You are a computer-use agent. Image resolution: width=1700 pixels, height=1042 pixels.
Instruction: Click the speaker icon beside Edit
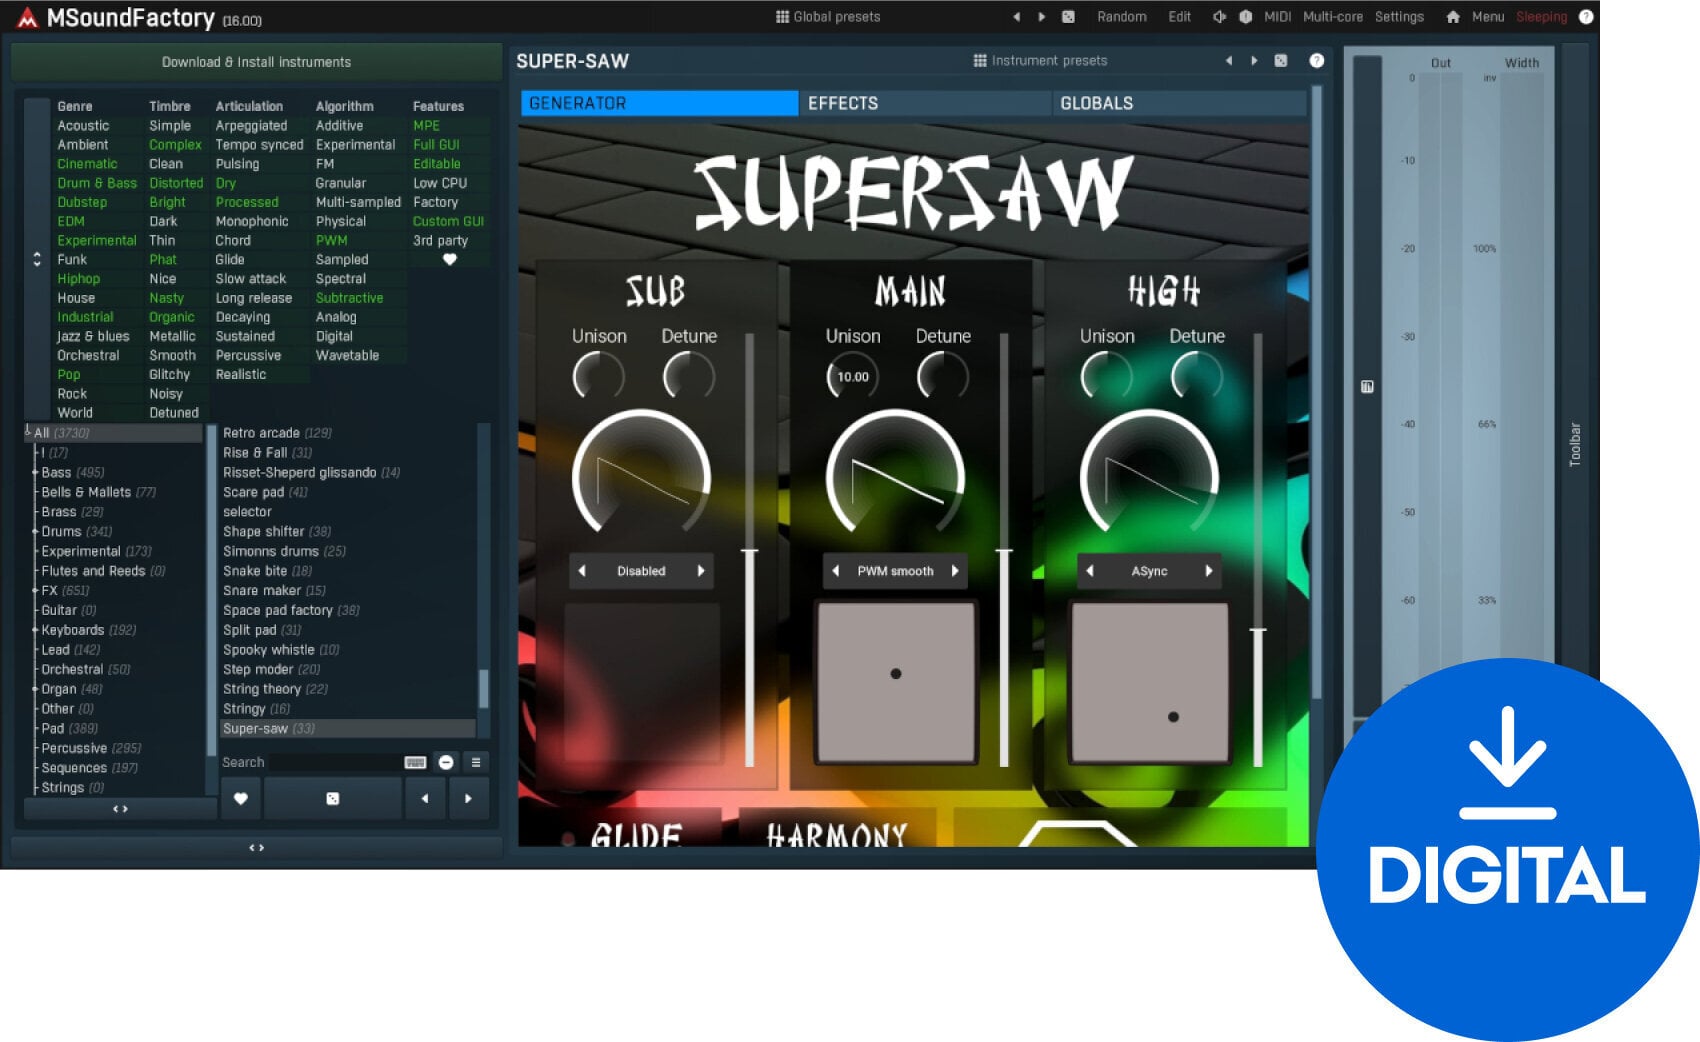click(x=1219, y=17)
